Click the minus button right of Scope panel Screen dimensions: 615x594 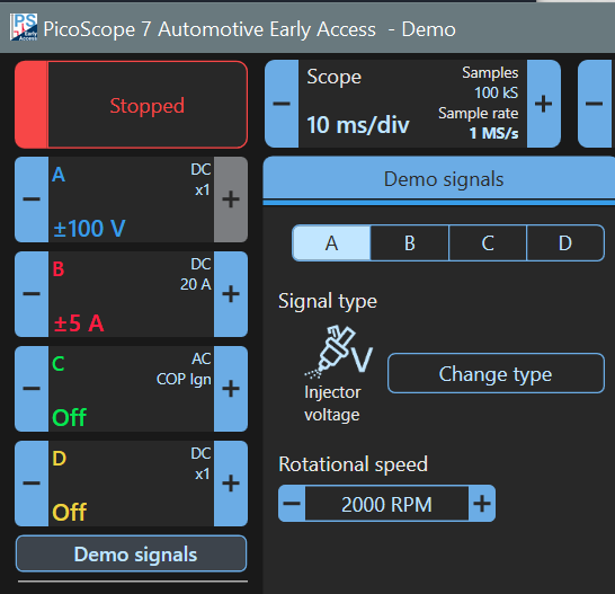tap(595, 104)
